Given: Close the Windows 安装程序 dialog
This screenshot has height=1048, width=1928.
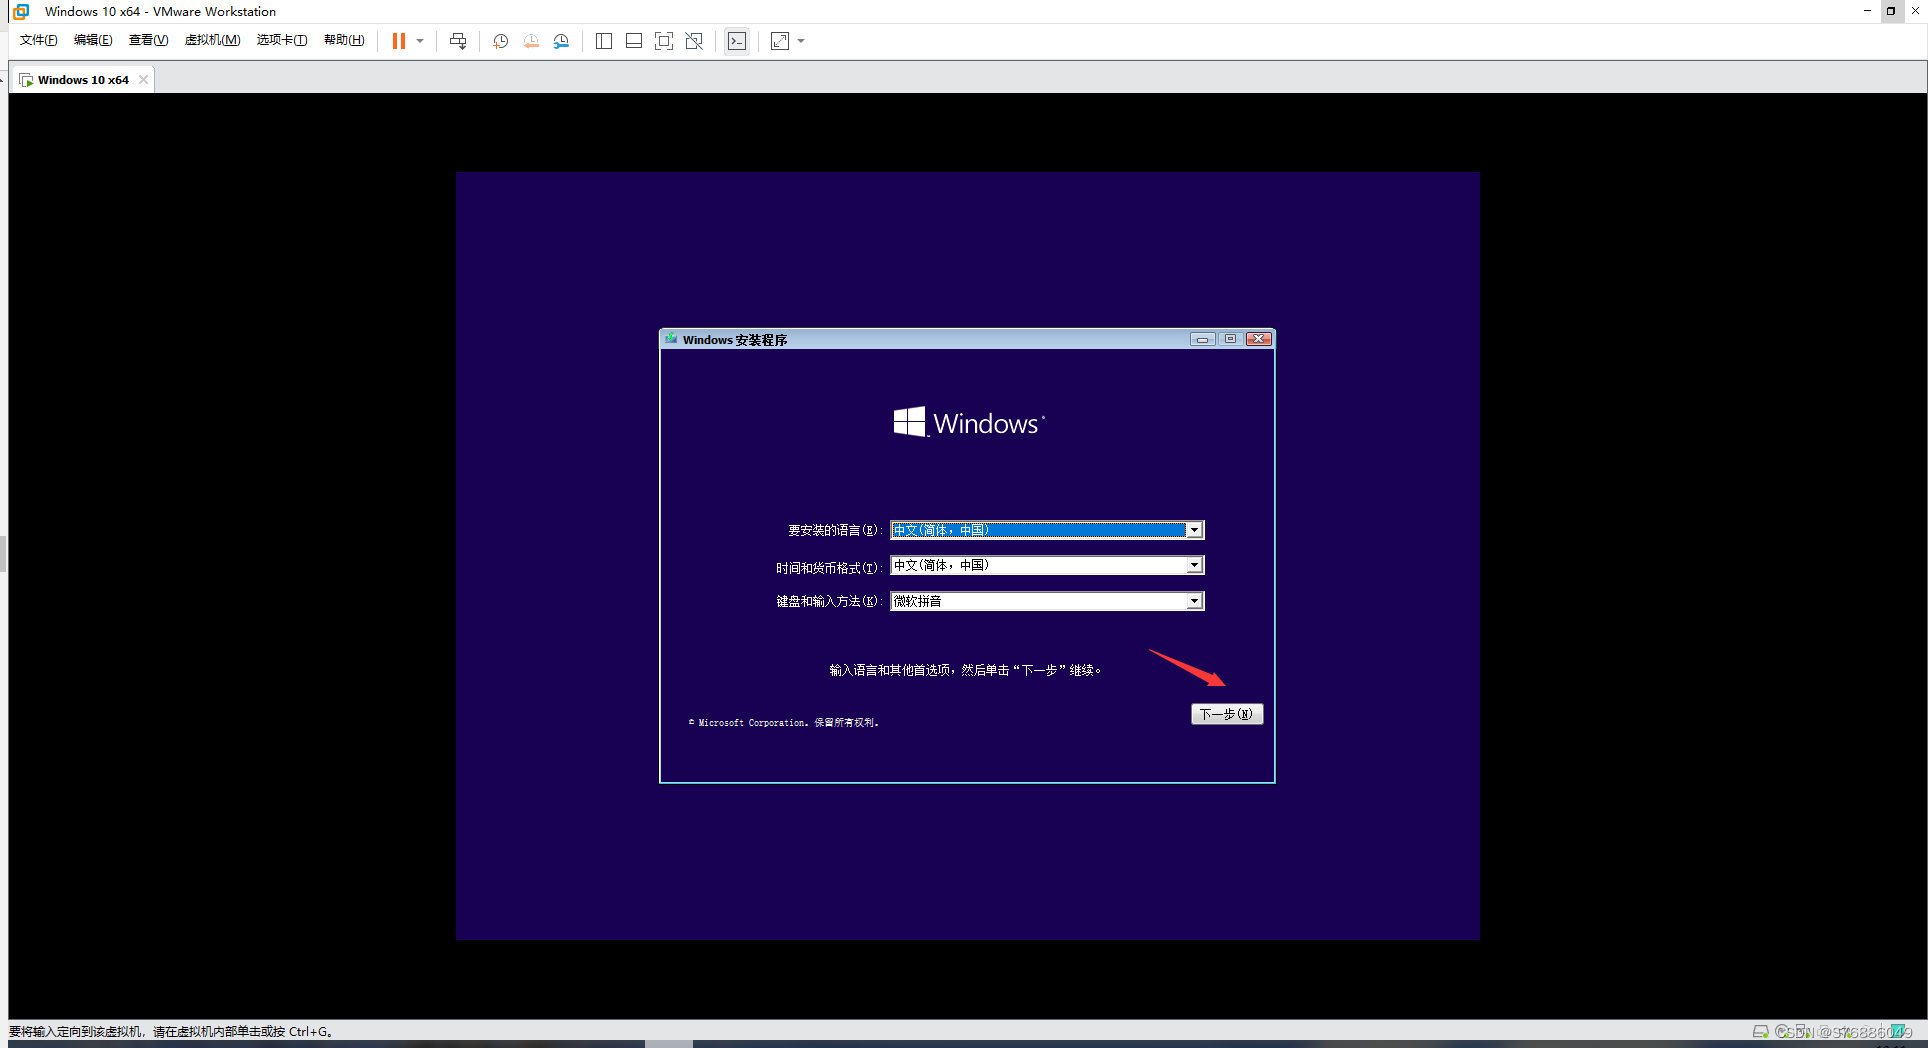Looking at the screenshot, I should [1259, 339].
